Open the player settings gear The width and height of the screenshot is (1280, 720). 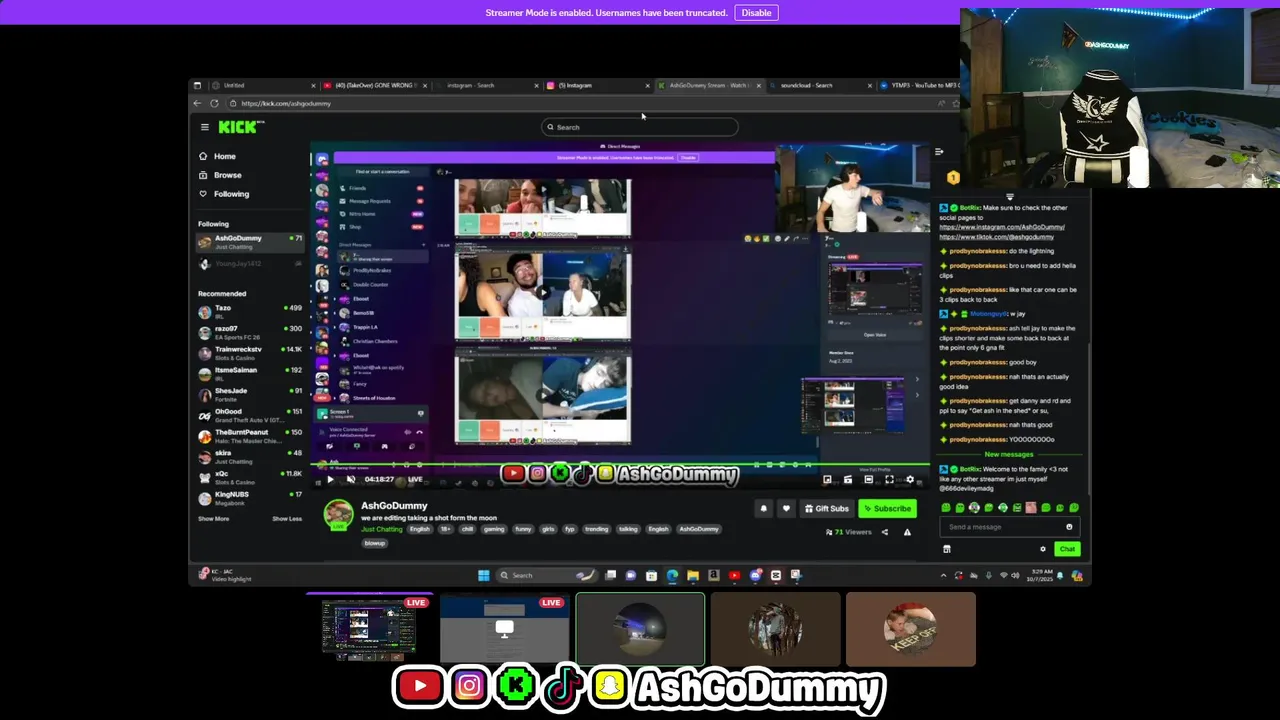pyautogui.click(x=910, y=479)
